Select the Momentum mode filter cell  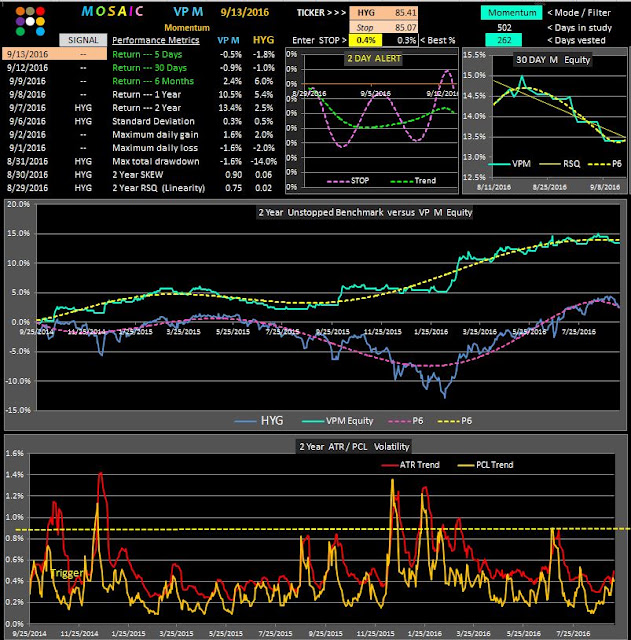coord(512,13)
